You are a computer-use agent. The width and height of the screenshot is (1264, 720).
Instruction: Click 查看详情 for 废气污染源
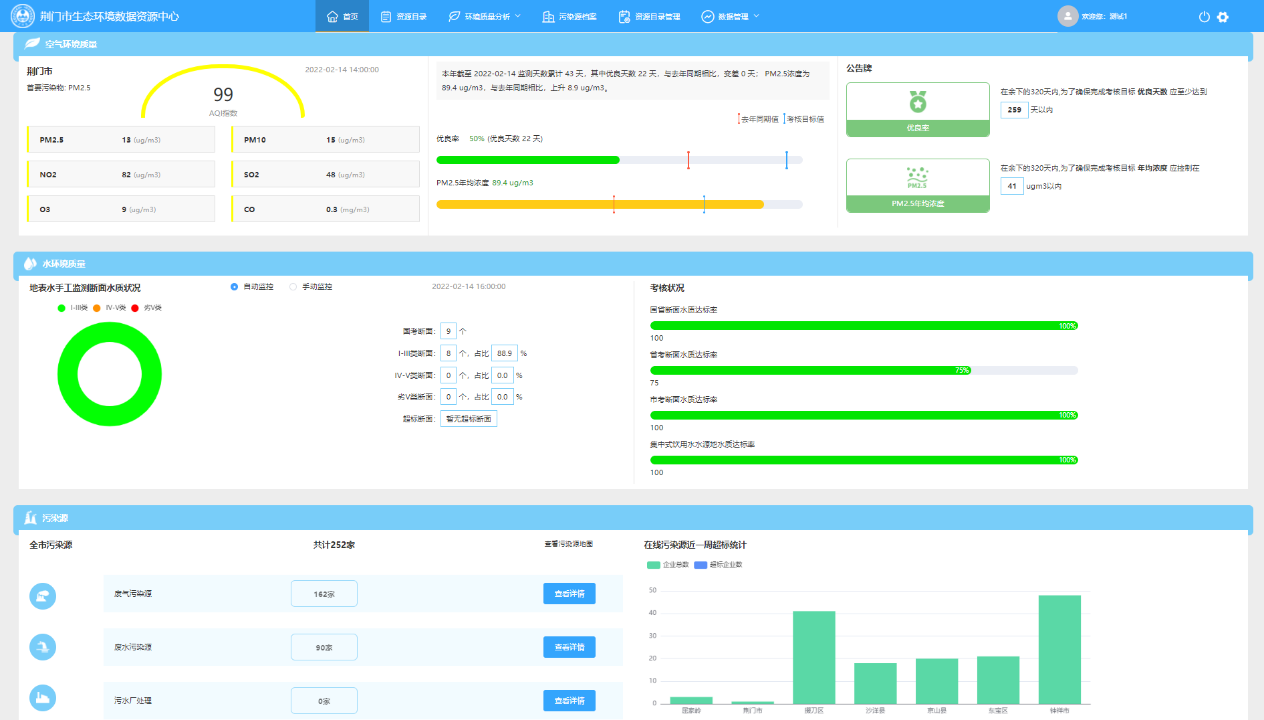[569, 593]
